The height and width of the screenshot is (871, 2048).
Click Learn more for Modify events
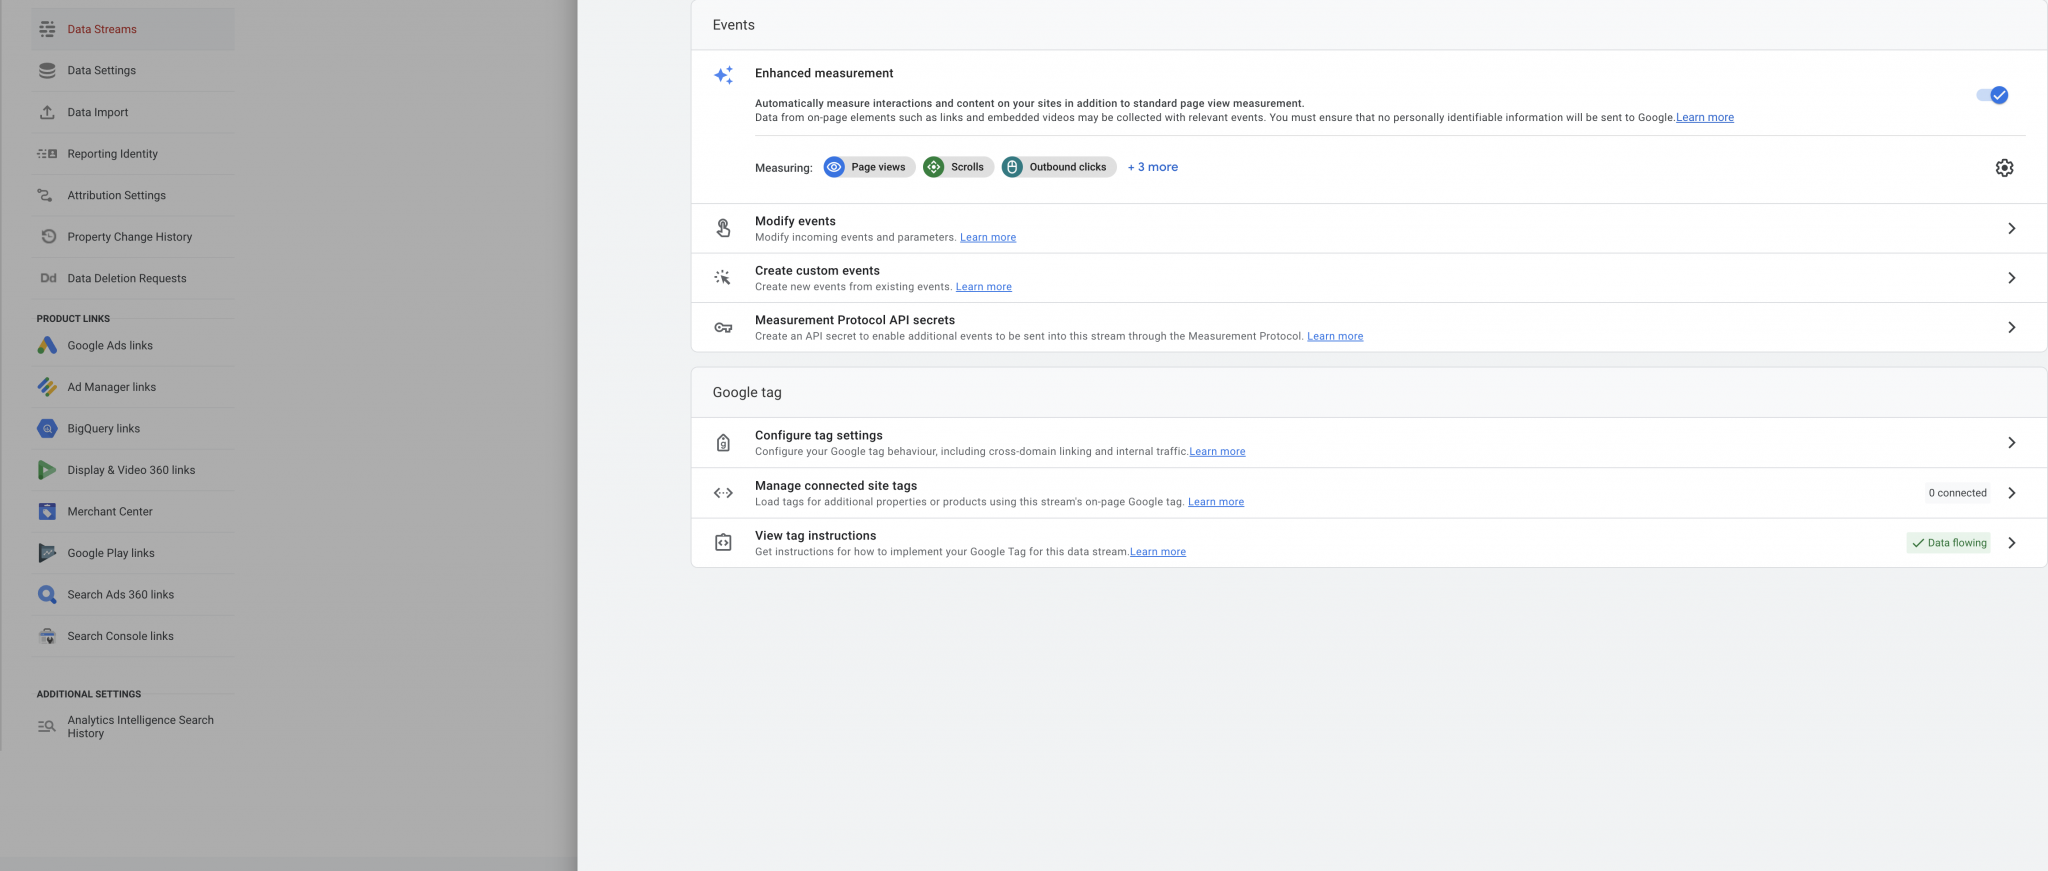pyautogui.click(x=988, y=237)
